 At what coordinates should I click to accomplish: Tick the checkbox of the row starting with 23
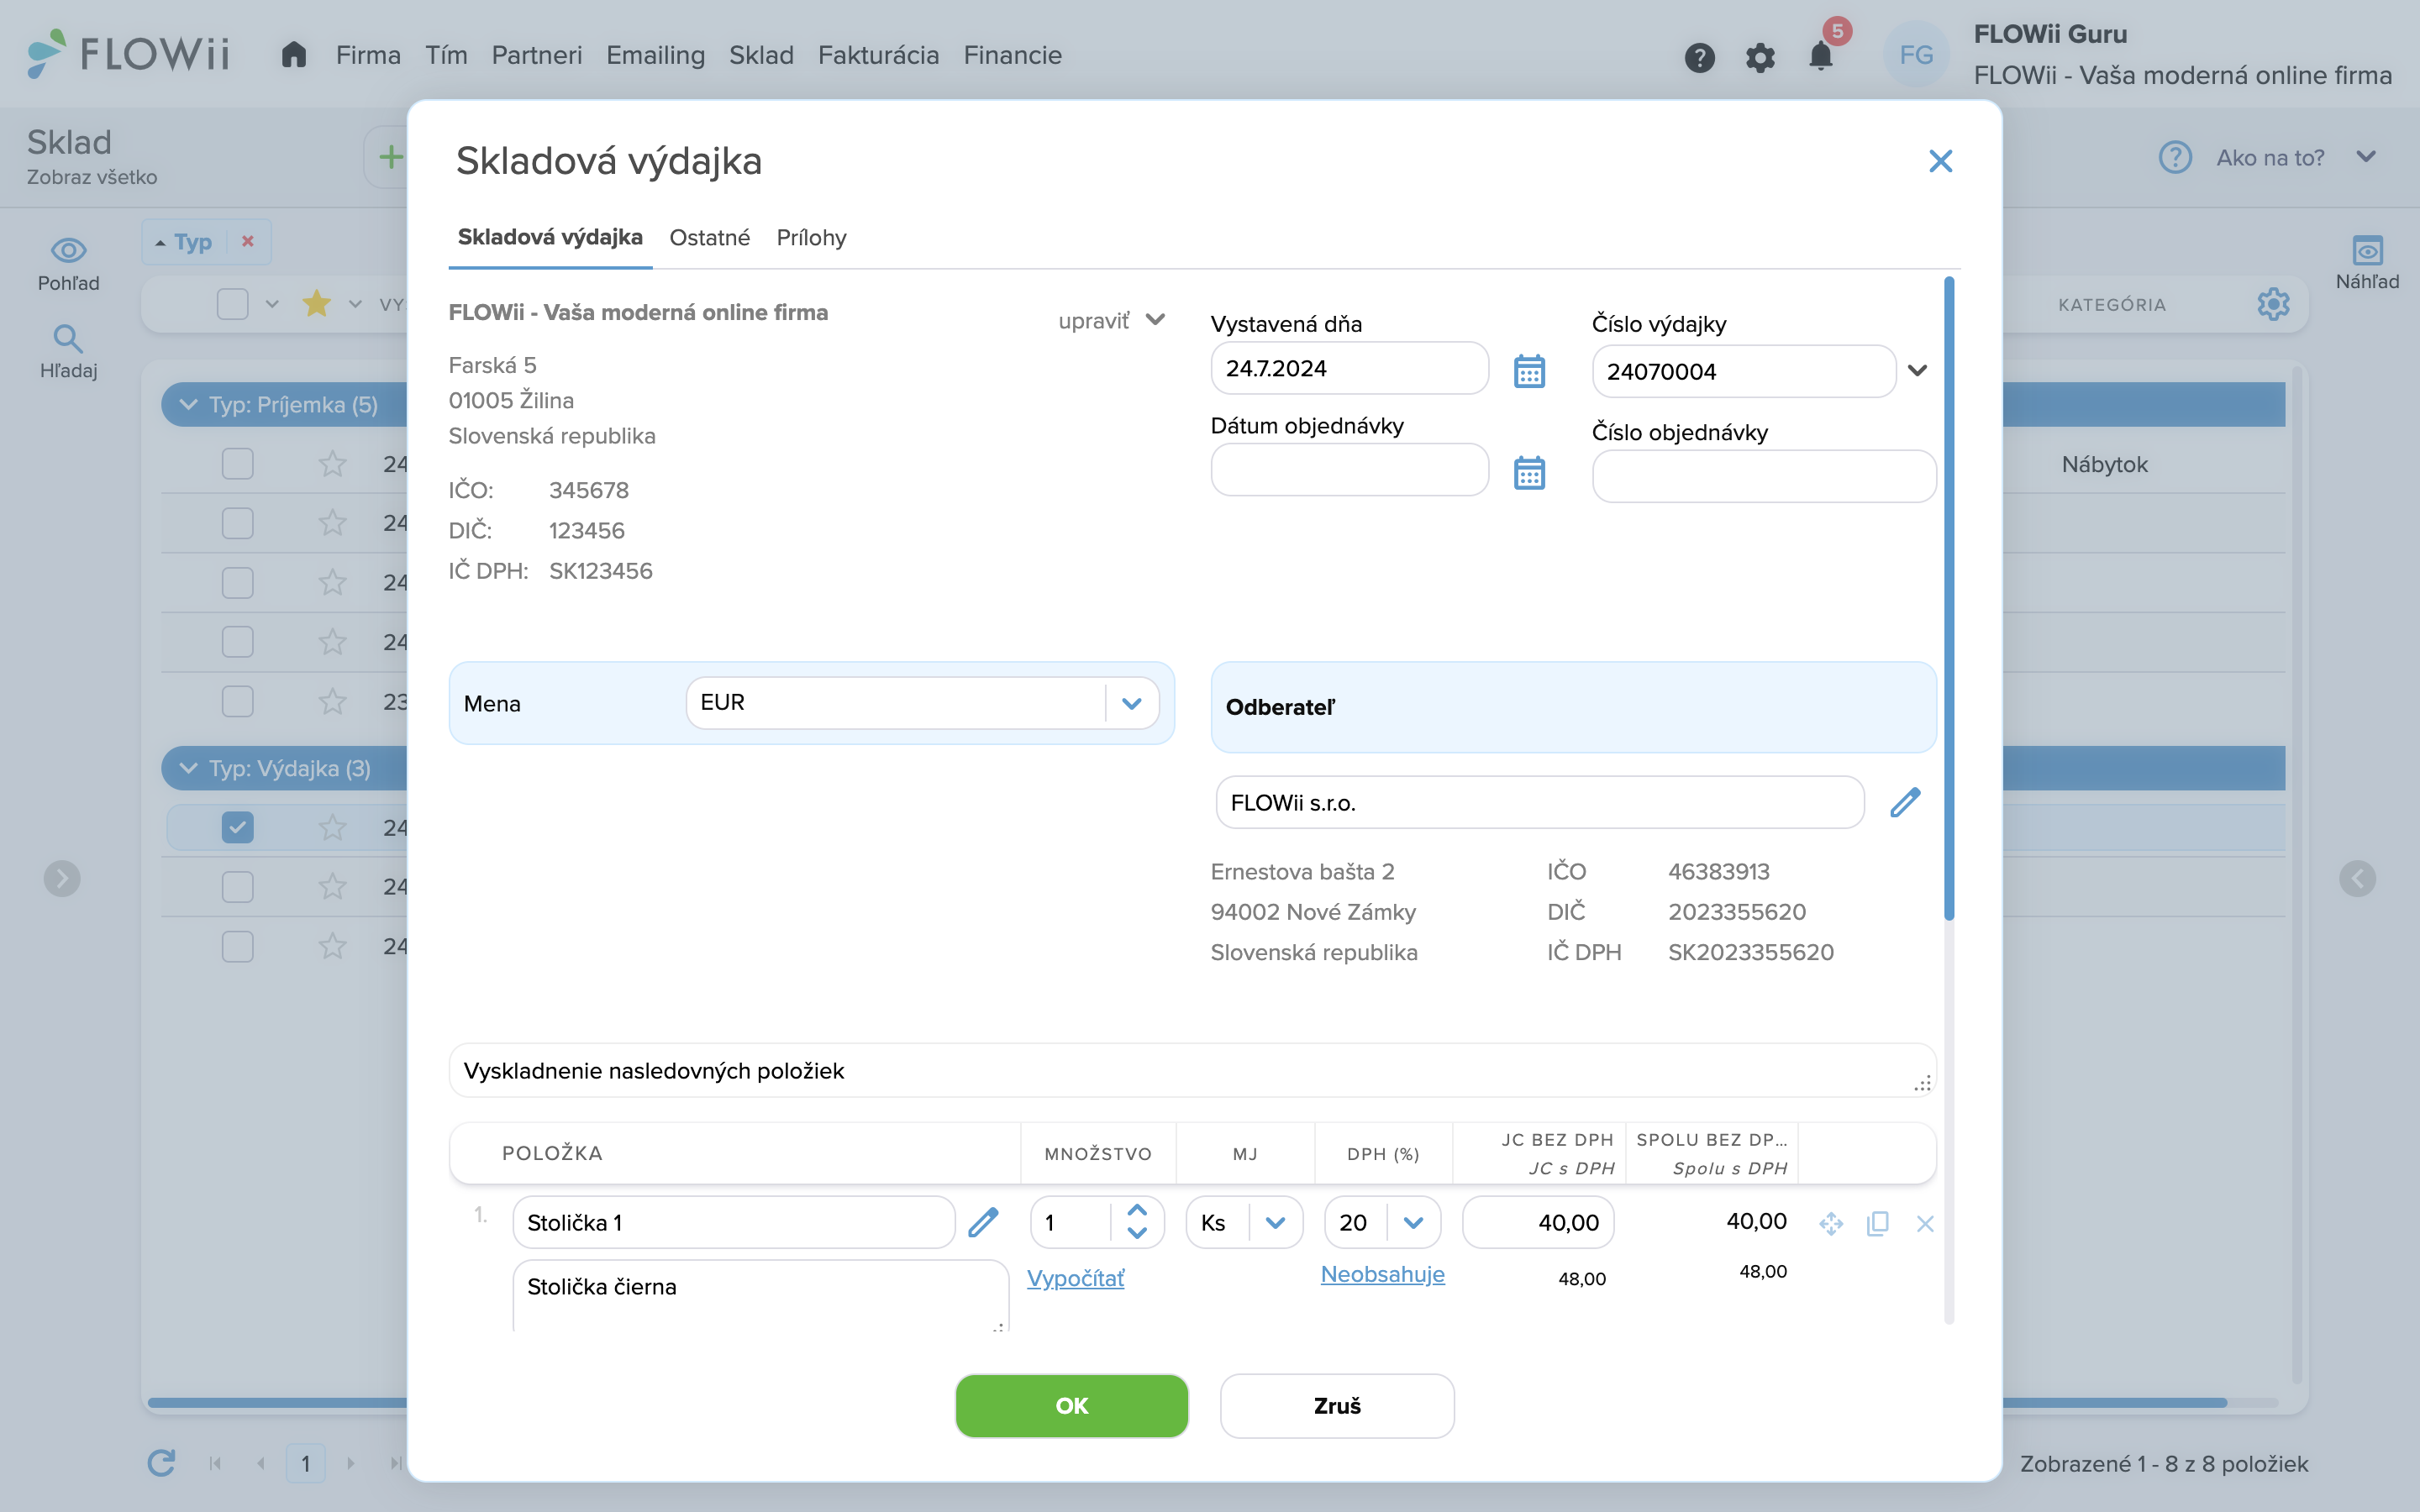(x=237, y=702)
